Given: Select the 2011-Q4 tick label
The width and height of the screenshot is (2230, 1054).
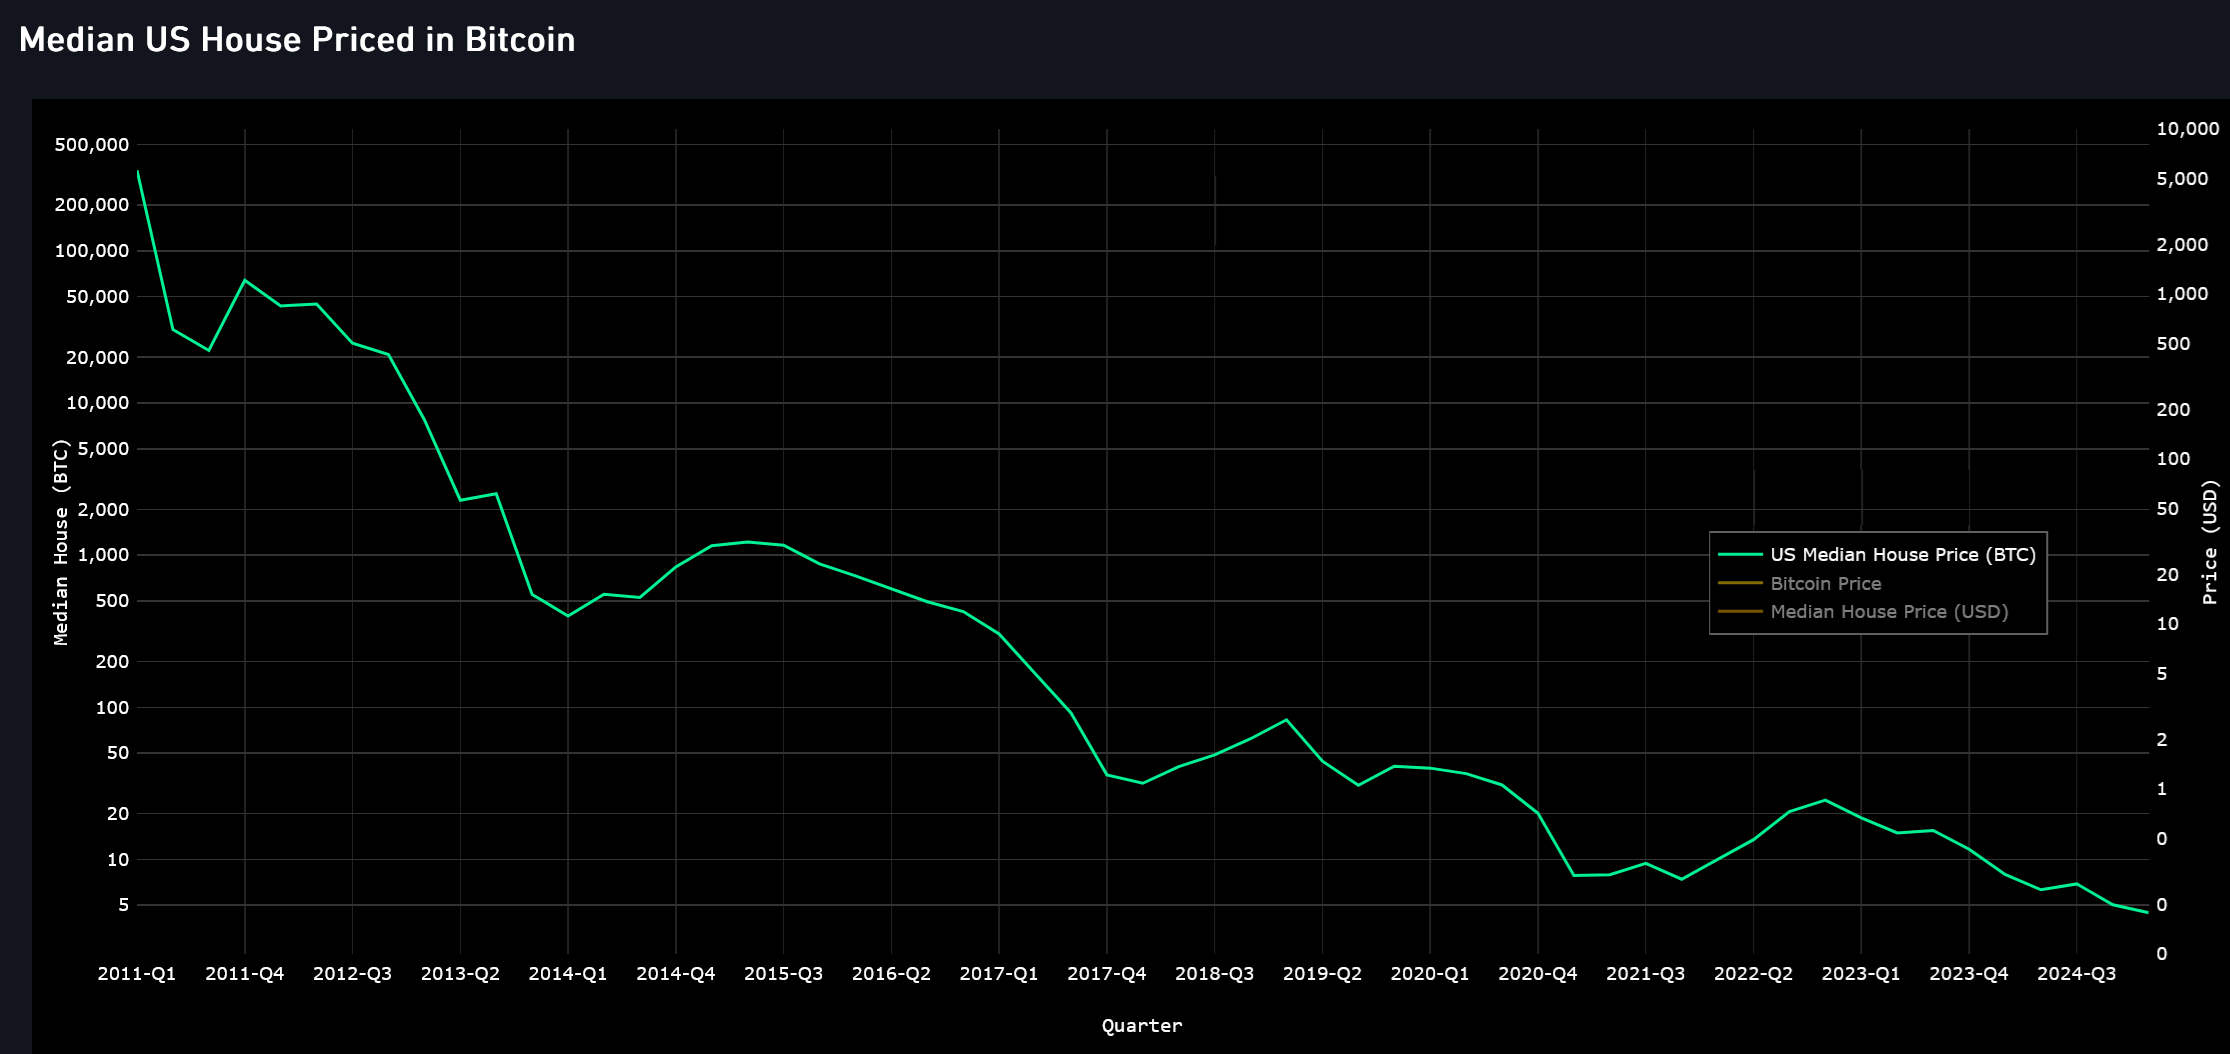Looking at the screenshot, I should 245,974.
